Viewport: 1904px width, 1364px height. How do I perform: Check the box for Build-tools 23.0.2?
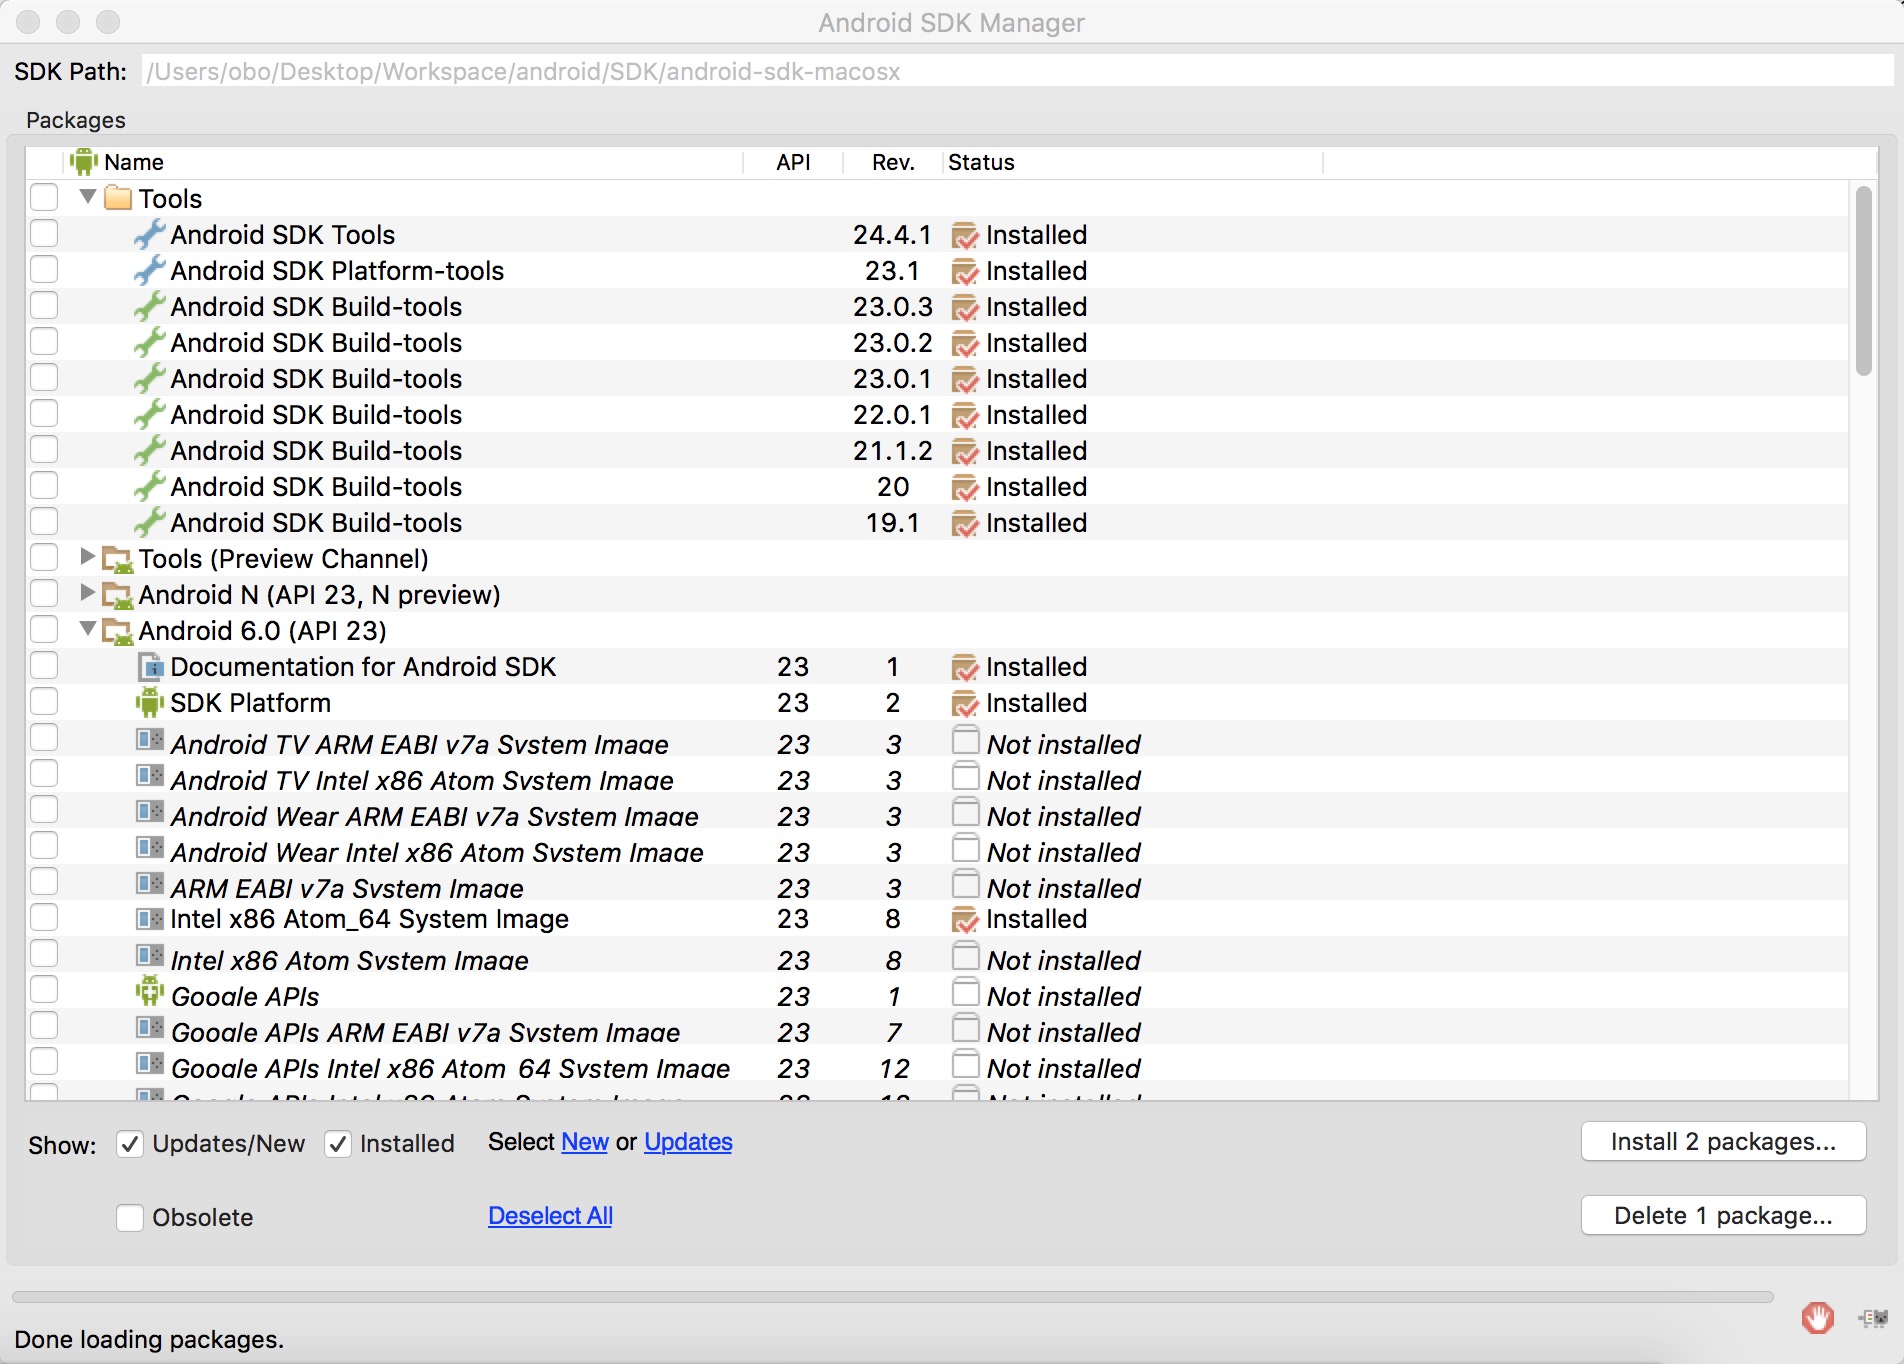coord(44,341)
